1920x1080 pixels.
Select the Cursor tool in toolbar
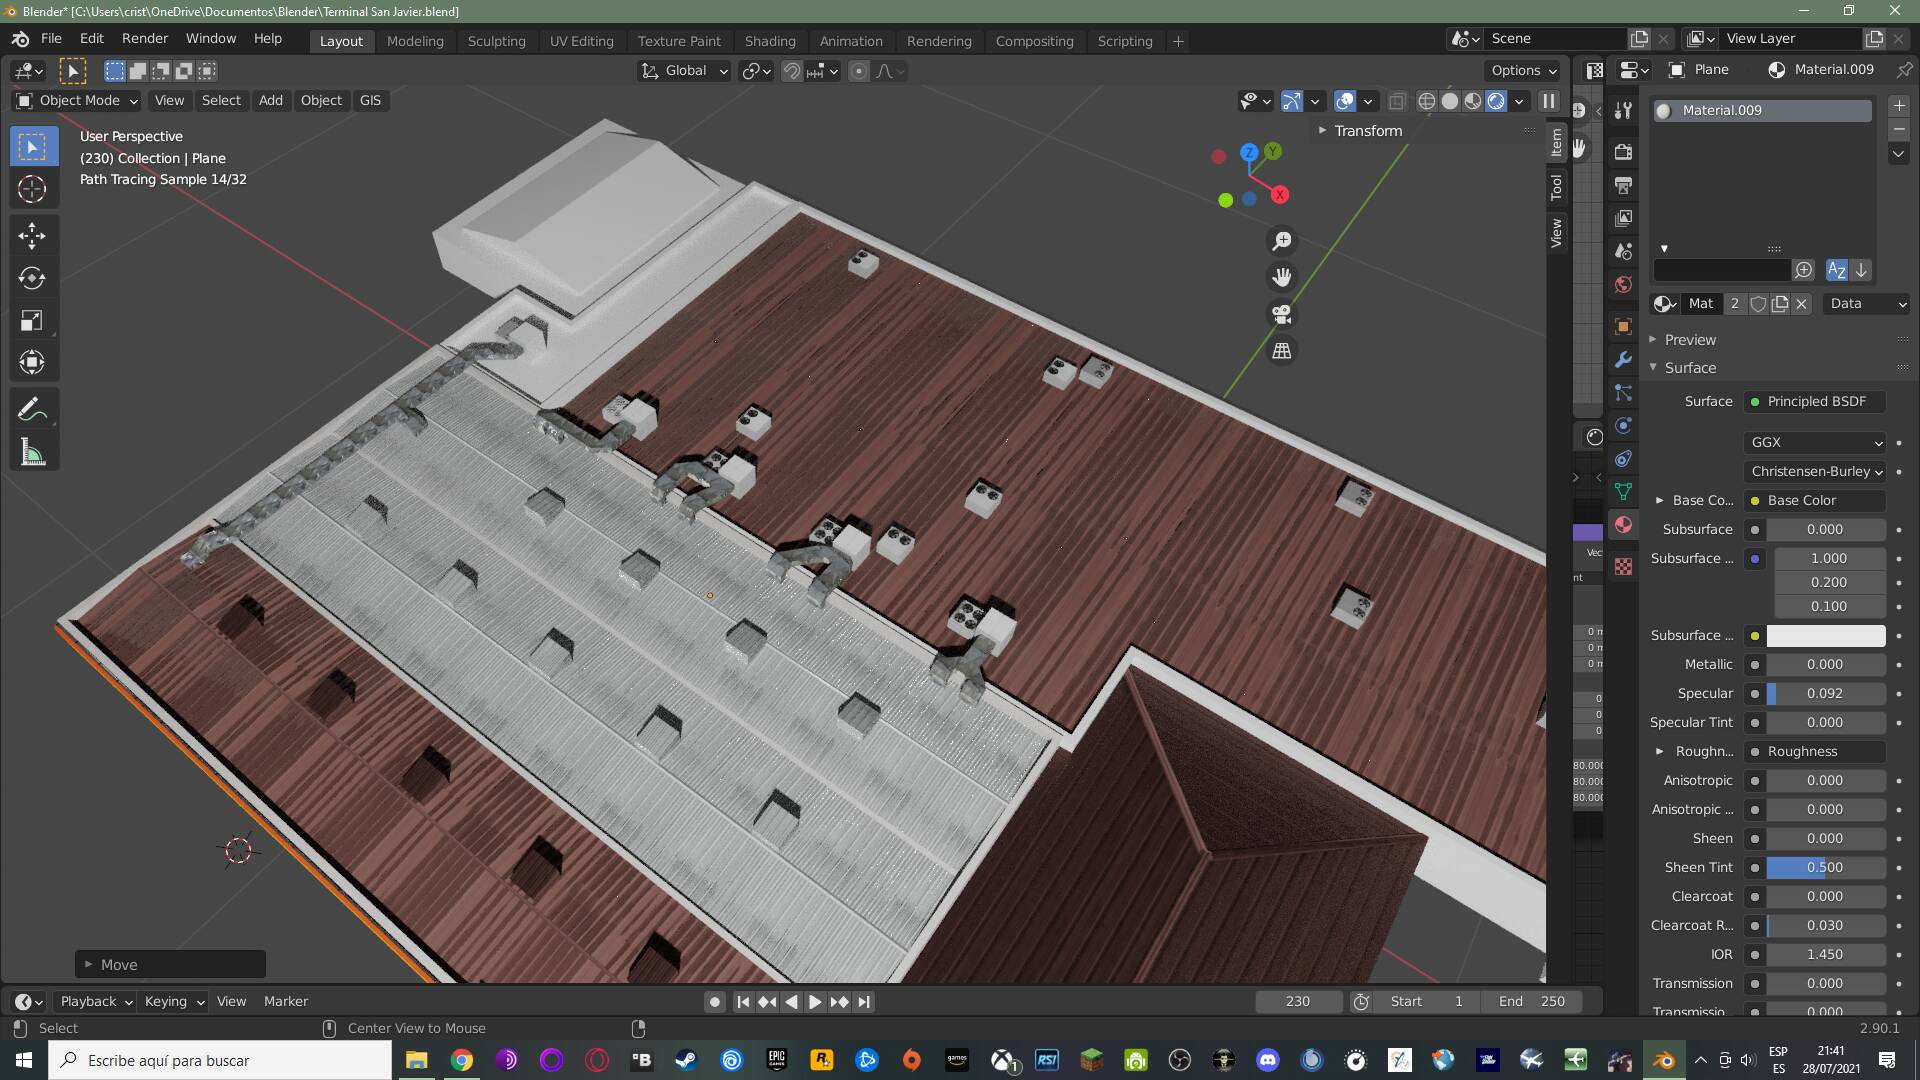click(x=32, y=190)
